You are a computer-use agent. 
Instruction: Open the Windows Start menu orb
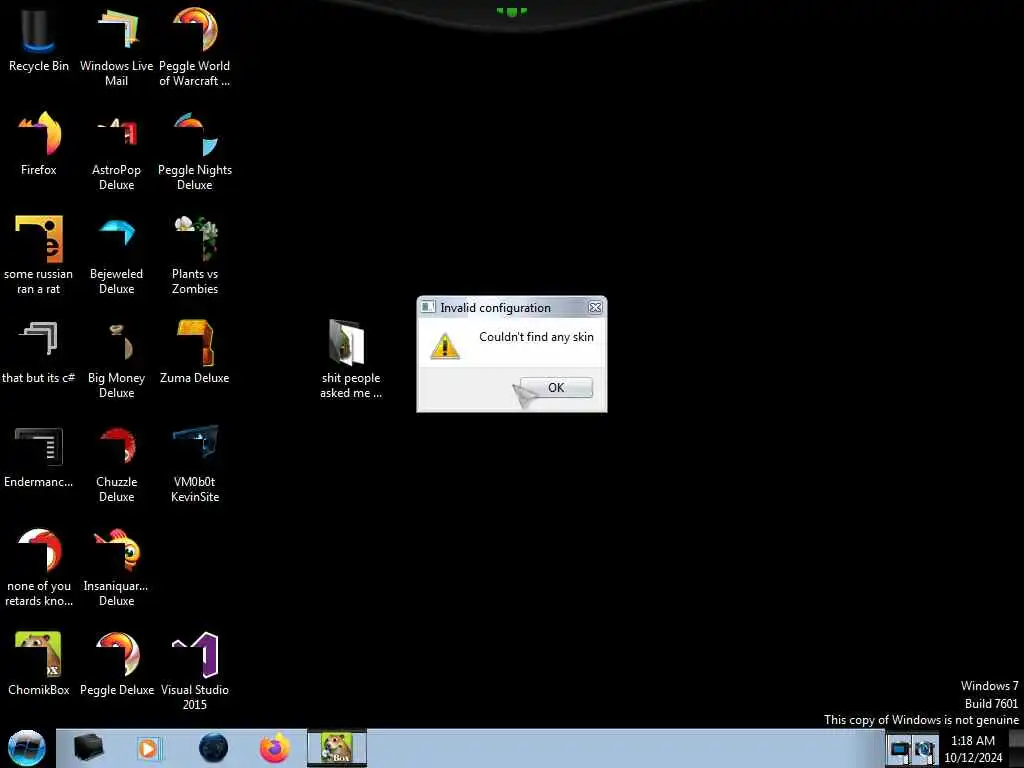pyautogui.click(x=27, y=748)
